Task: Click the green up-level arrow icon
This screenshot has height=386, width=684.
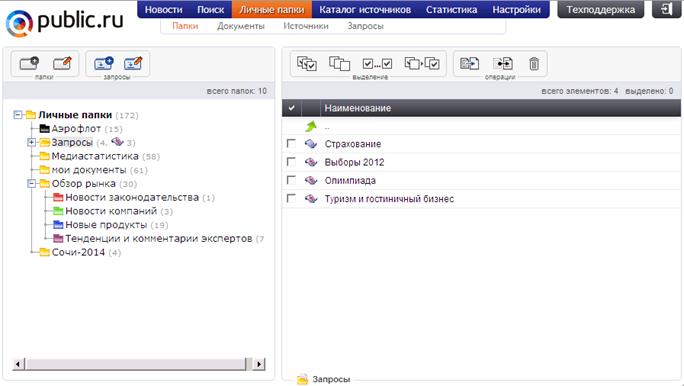Action: [x=311, y=126]
